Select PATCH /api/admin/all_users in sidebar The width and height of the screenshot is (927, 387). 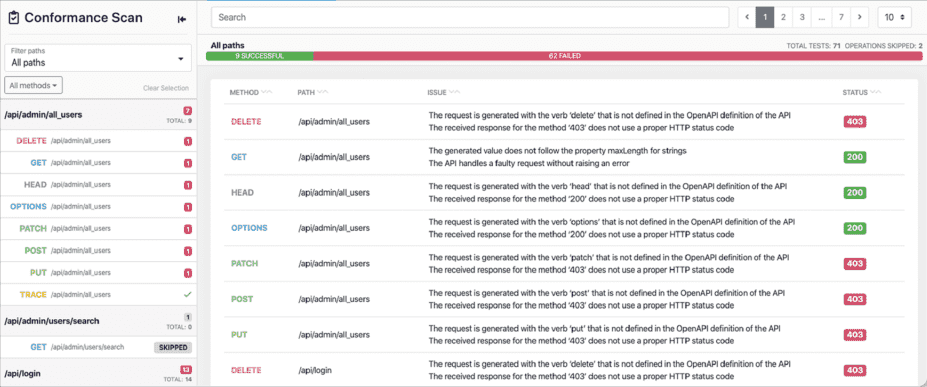pyautogui.click(x=98, y=229)
